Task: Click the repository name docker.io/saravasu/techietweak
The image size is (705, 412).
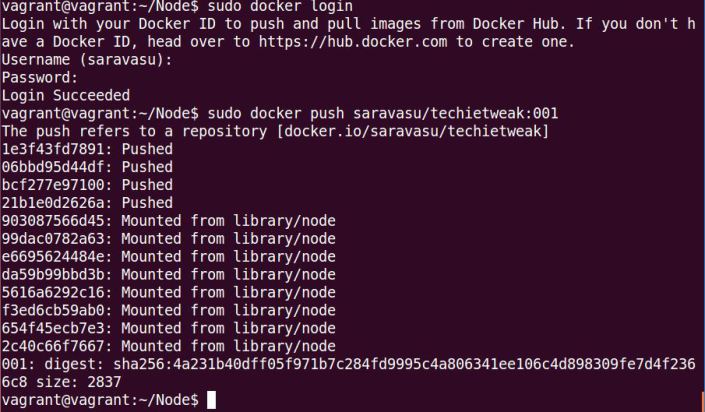Action: [413, 131]
